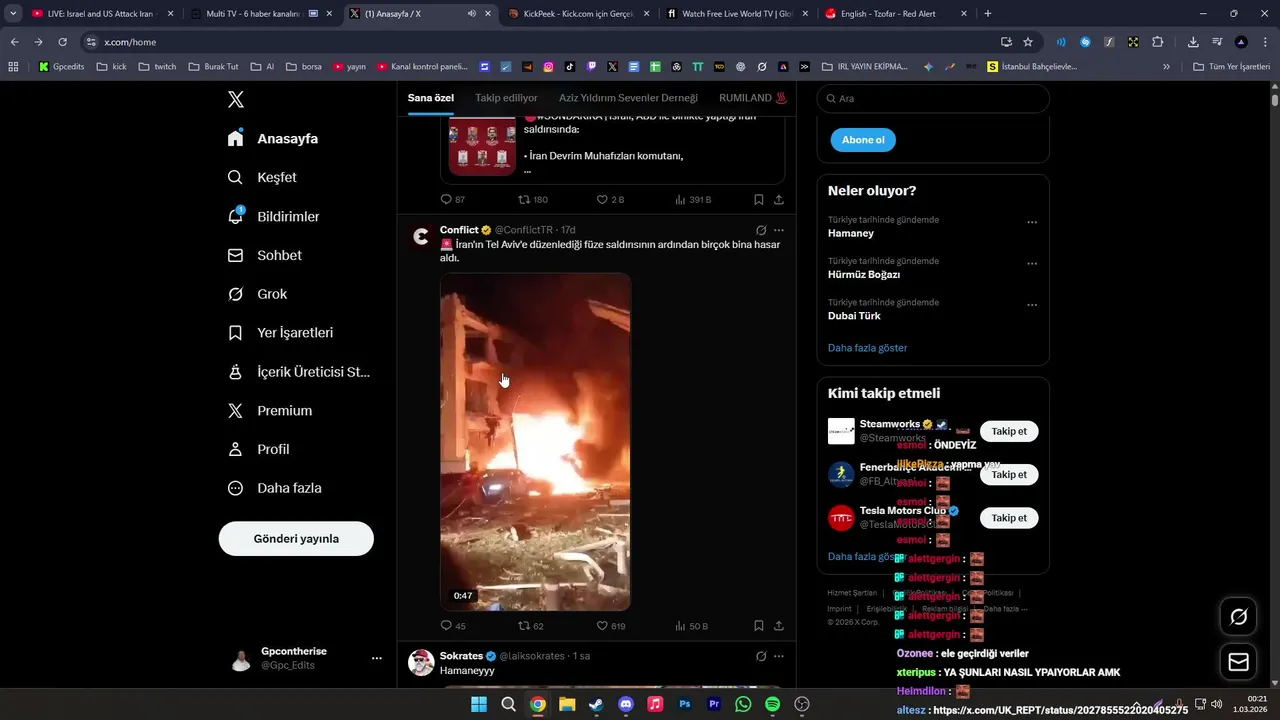
Task: Open Keşfet search page icon
Action: click(235, 177)
